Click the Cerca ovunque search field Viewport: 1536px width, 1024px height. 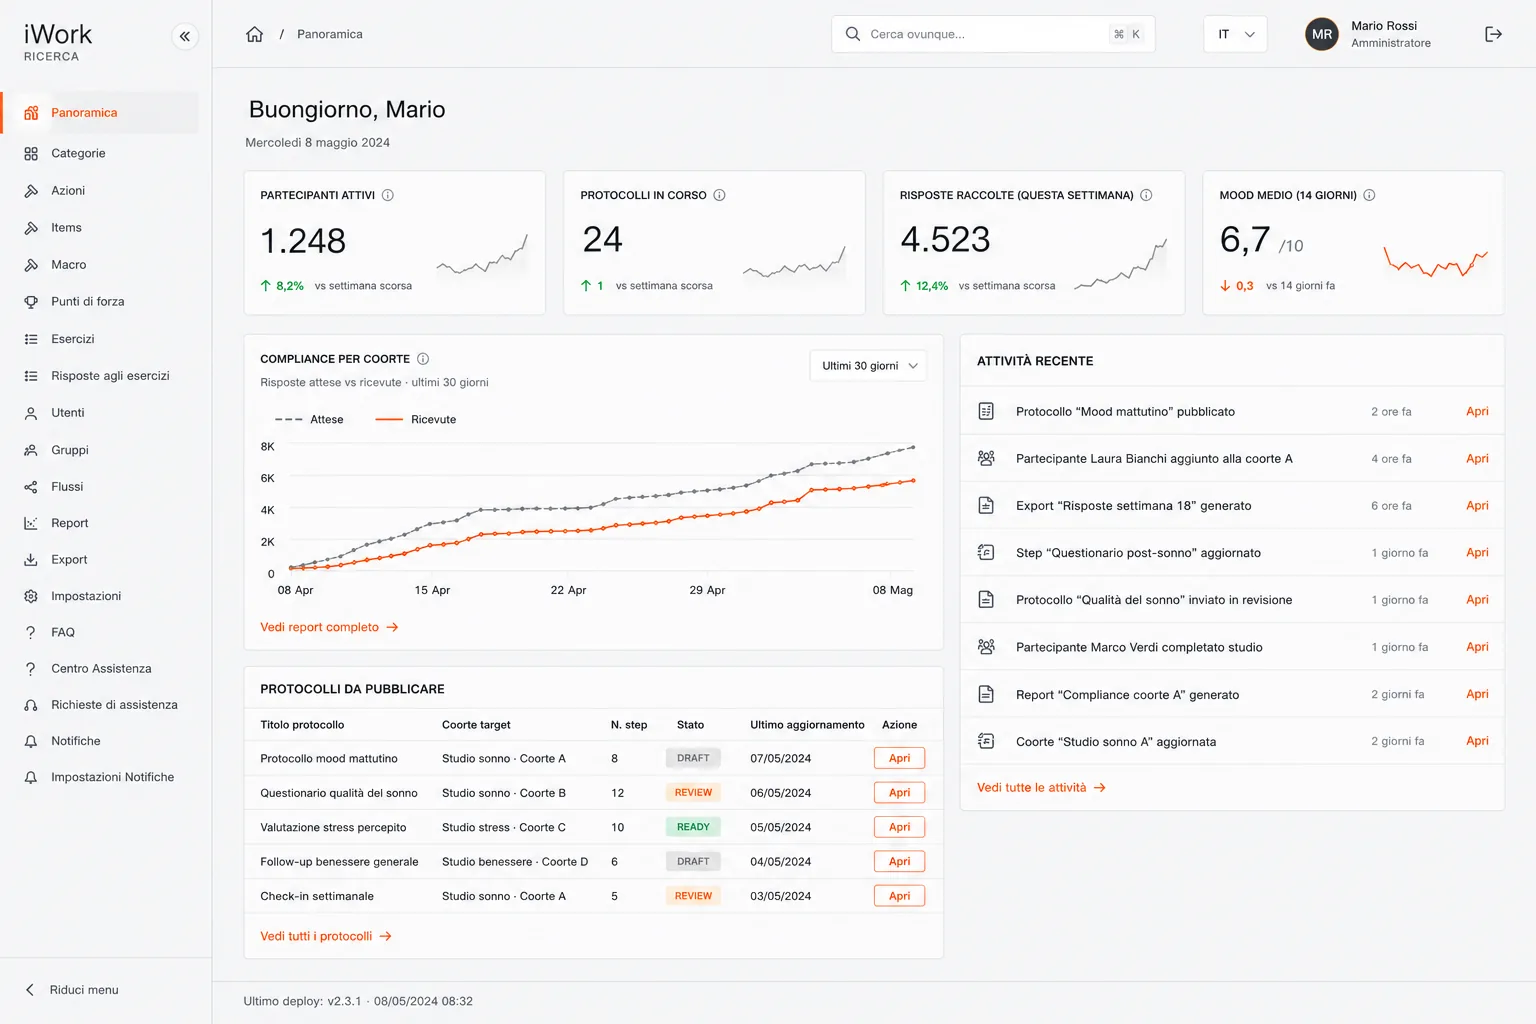993,34
